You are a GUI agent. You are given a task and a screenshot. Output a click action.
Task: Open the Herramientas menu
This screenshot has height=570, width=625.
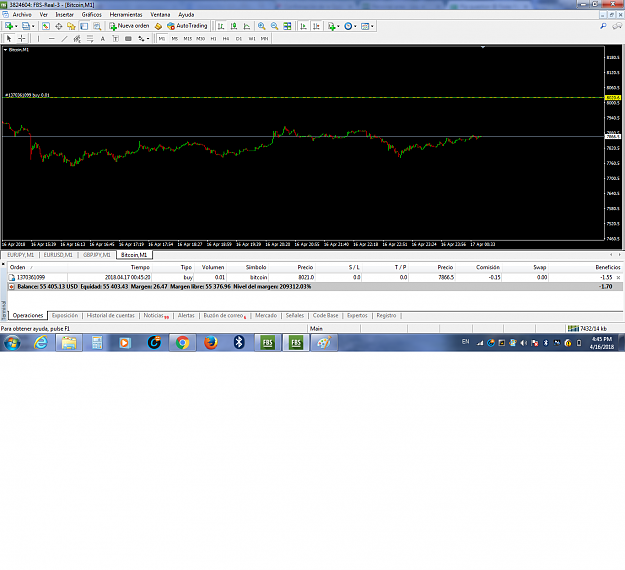(126, 15)
